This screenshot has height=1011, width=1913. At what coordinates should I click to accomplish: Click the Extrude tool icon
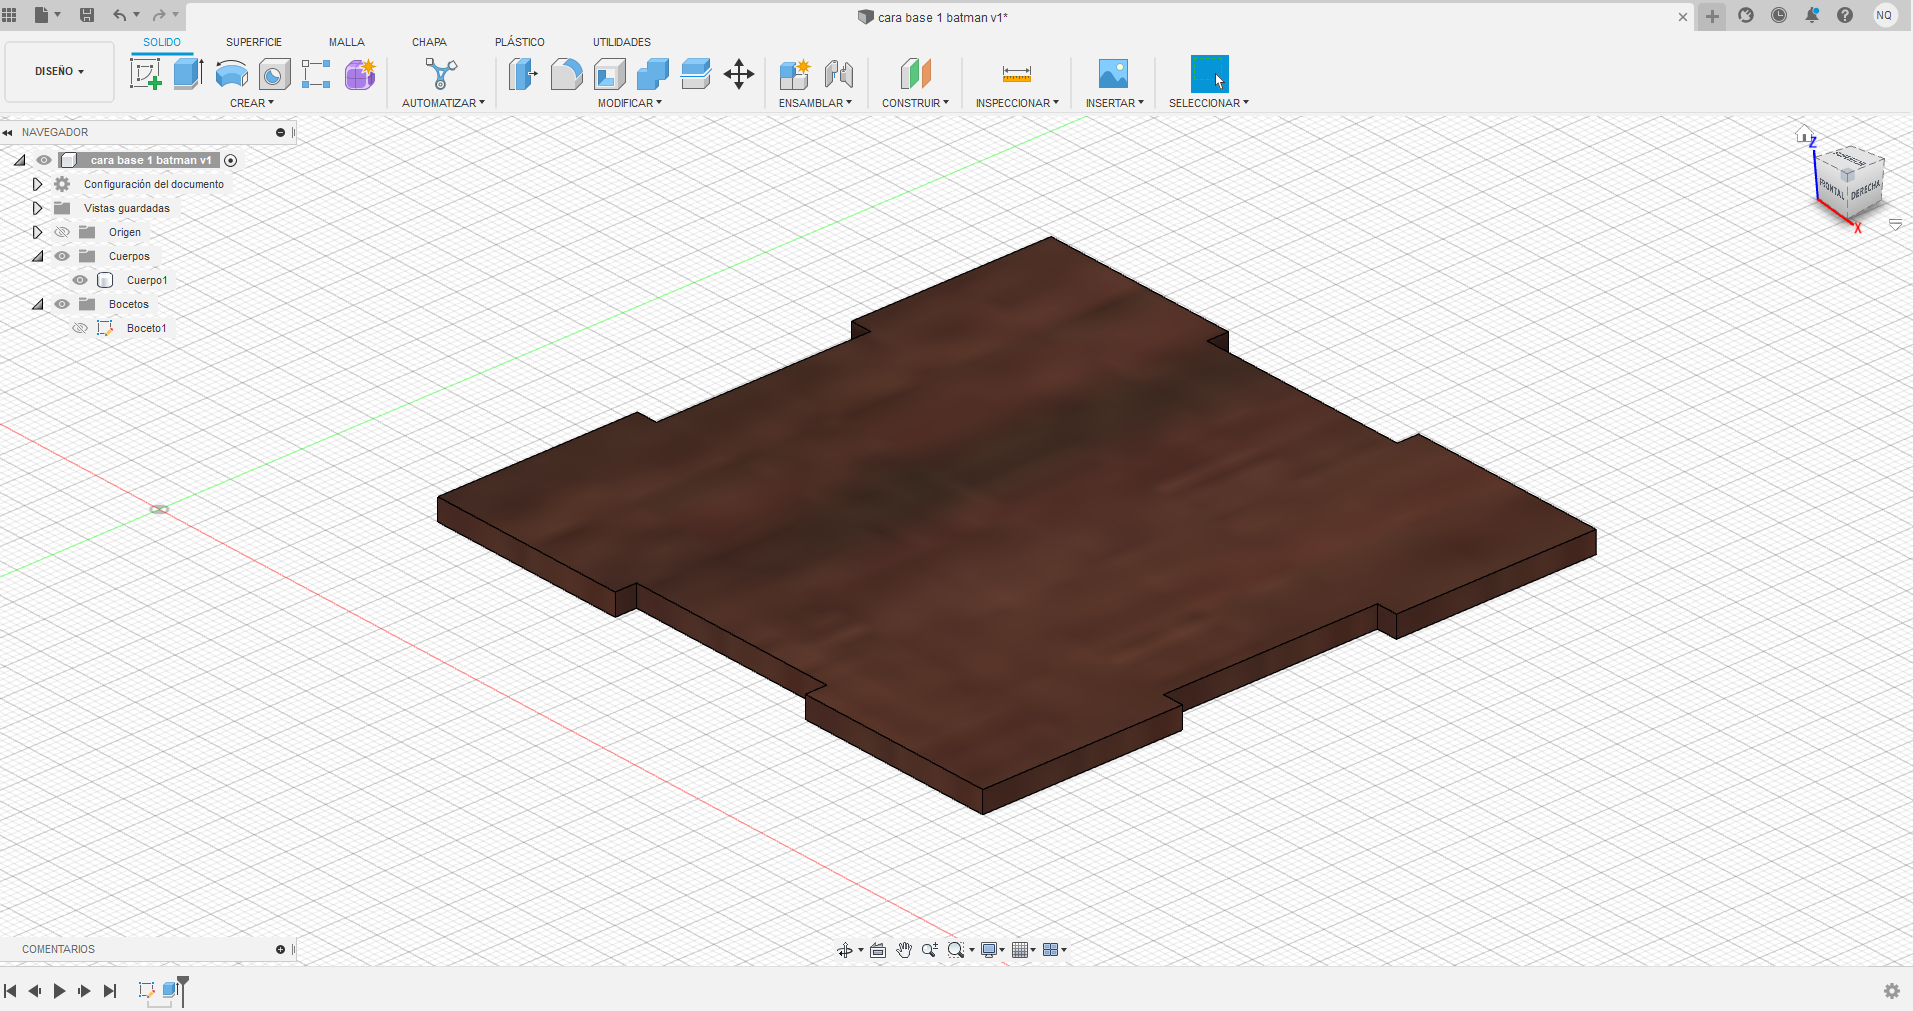click(x=188, y=74)
